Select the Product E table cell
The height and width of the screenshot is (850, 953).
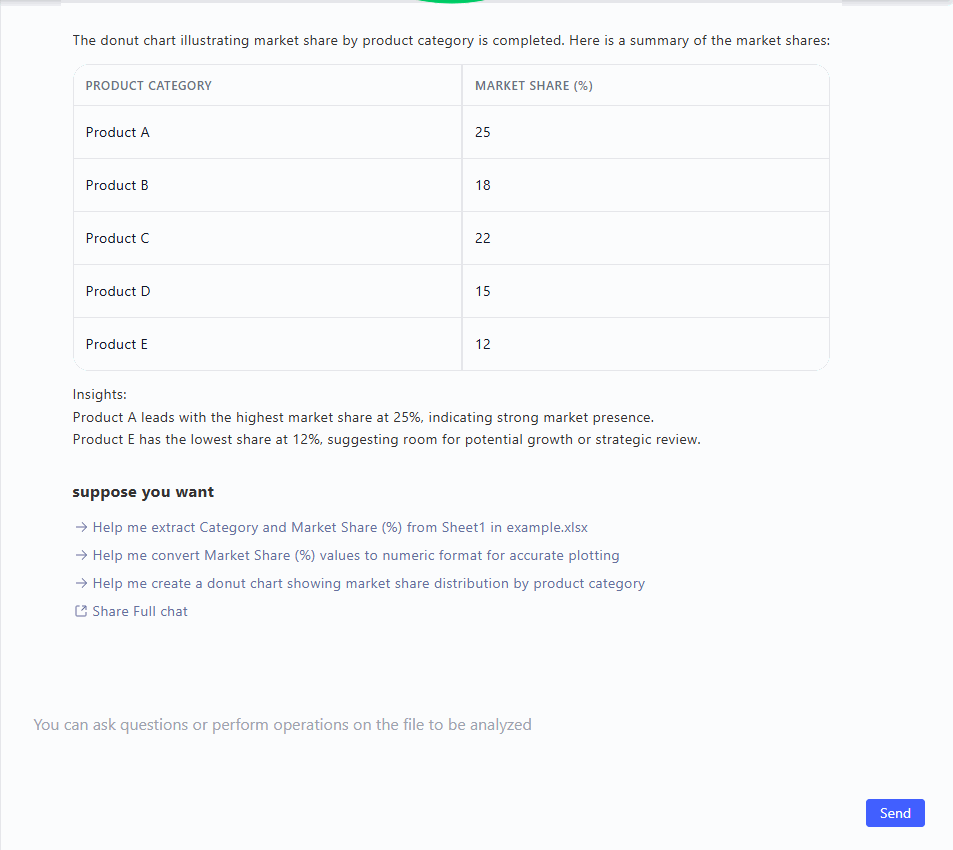[x=117, y=344]
